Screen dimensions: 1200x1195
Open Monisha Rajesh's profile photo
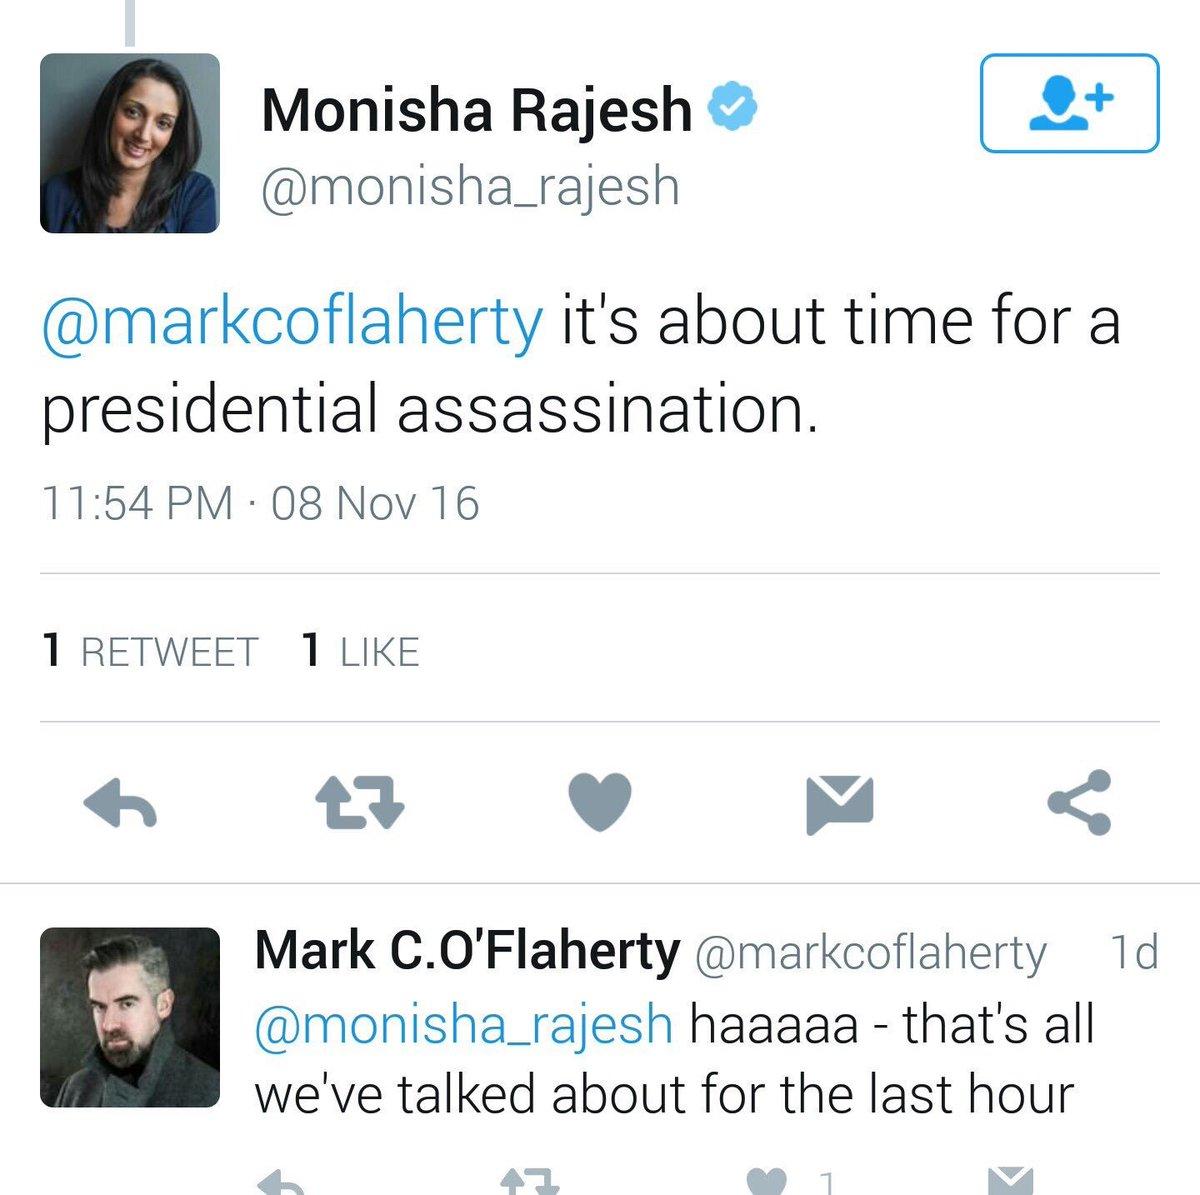point(129,143)
